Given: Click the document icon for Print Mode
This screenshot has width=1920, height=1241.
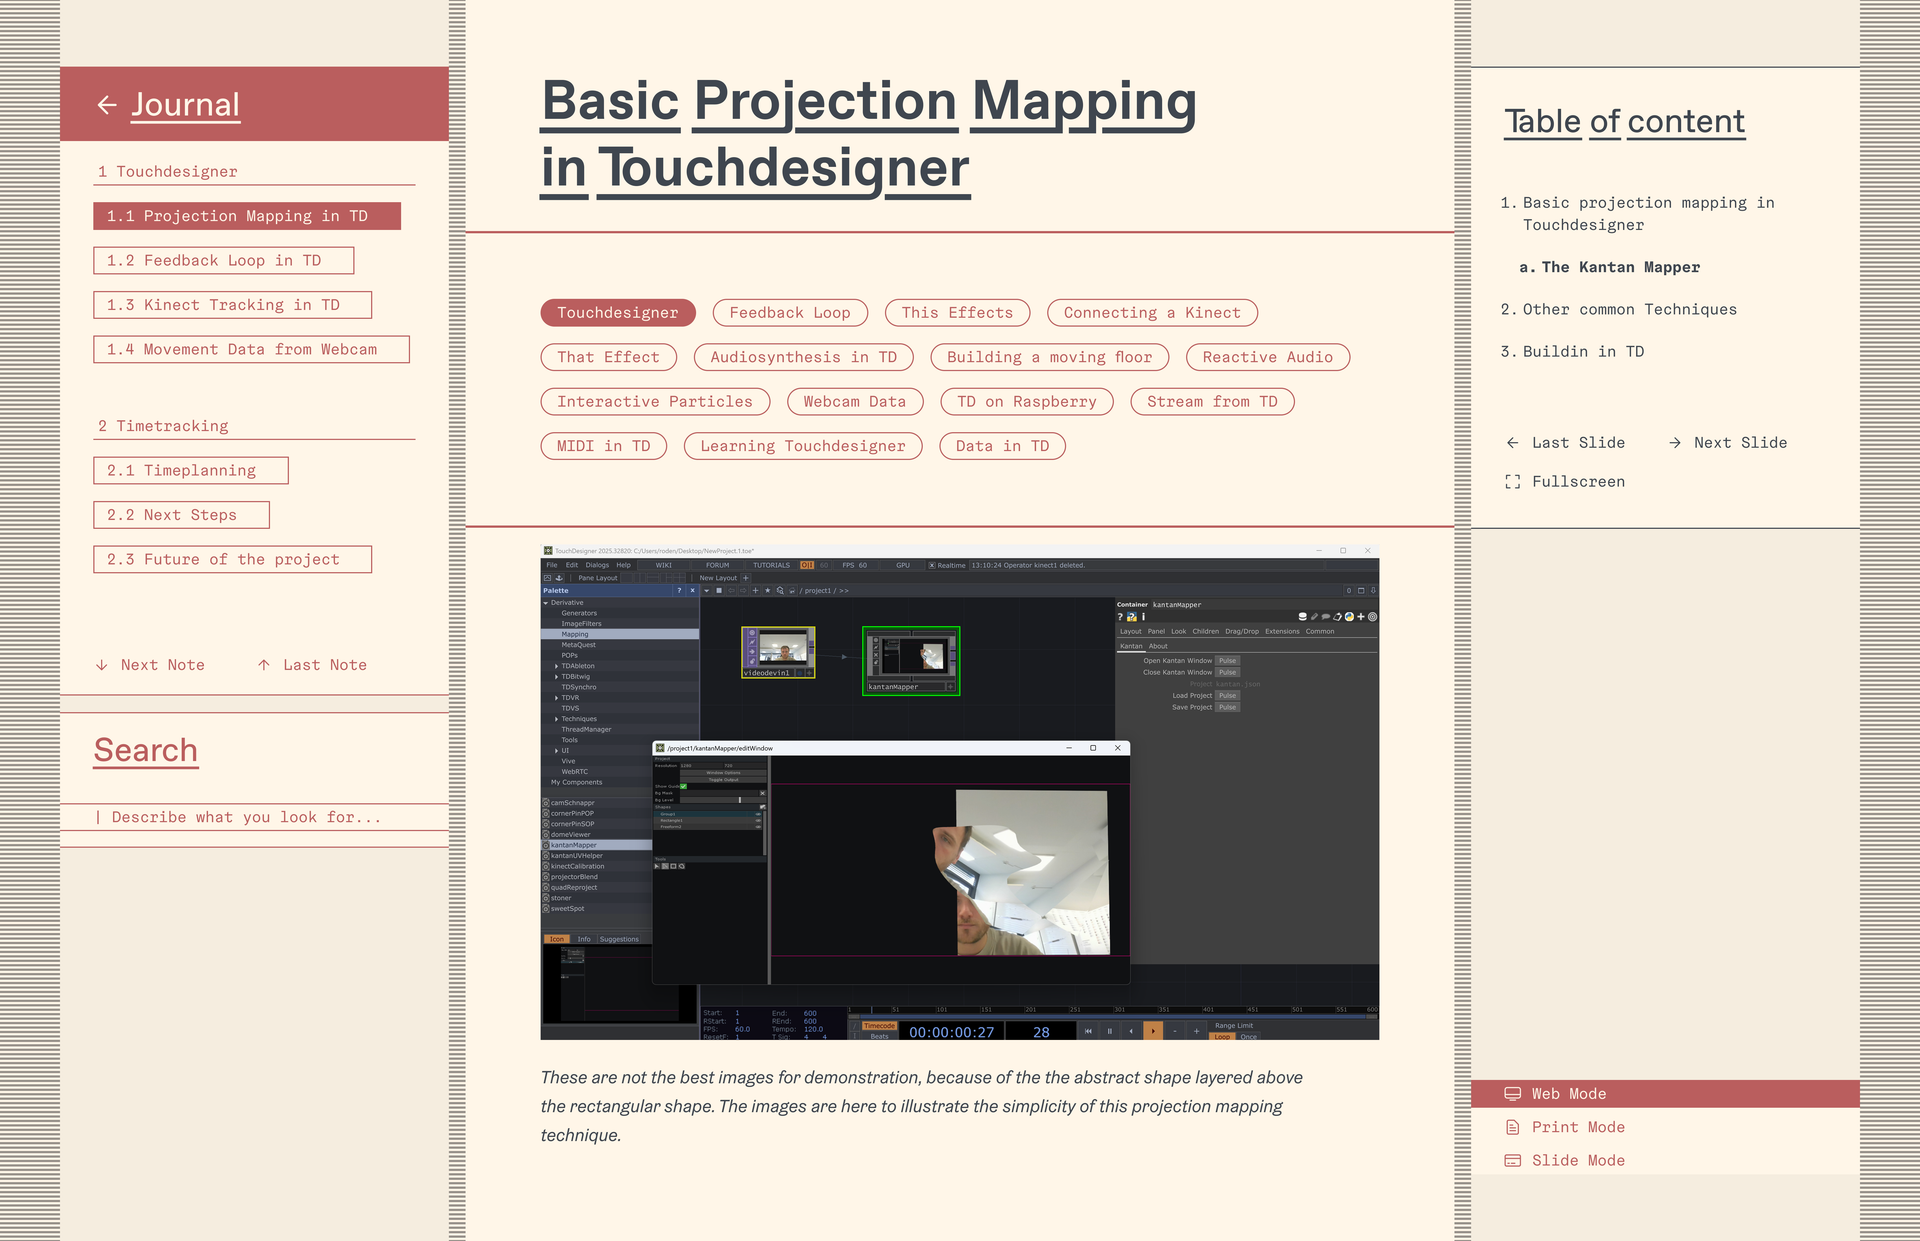Looking at the screenshot, I should [1513, 1127].
